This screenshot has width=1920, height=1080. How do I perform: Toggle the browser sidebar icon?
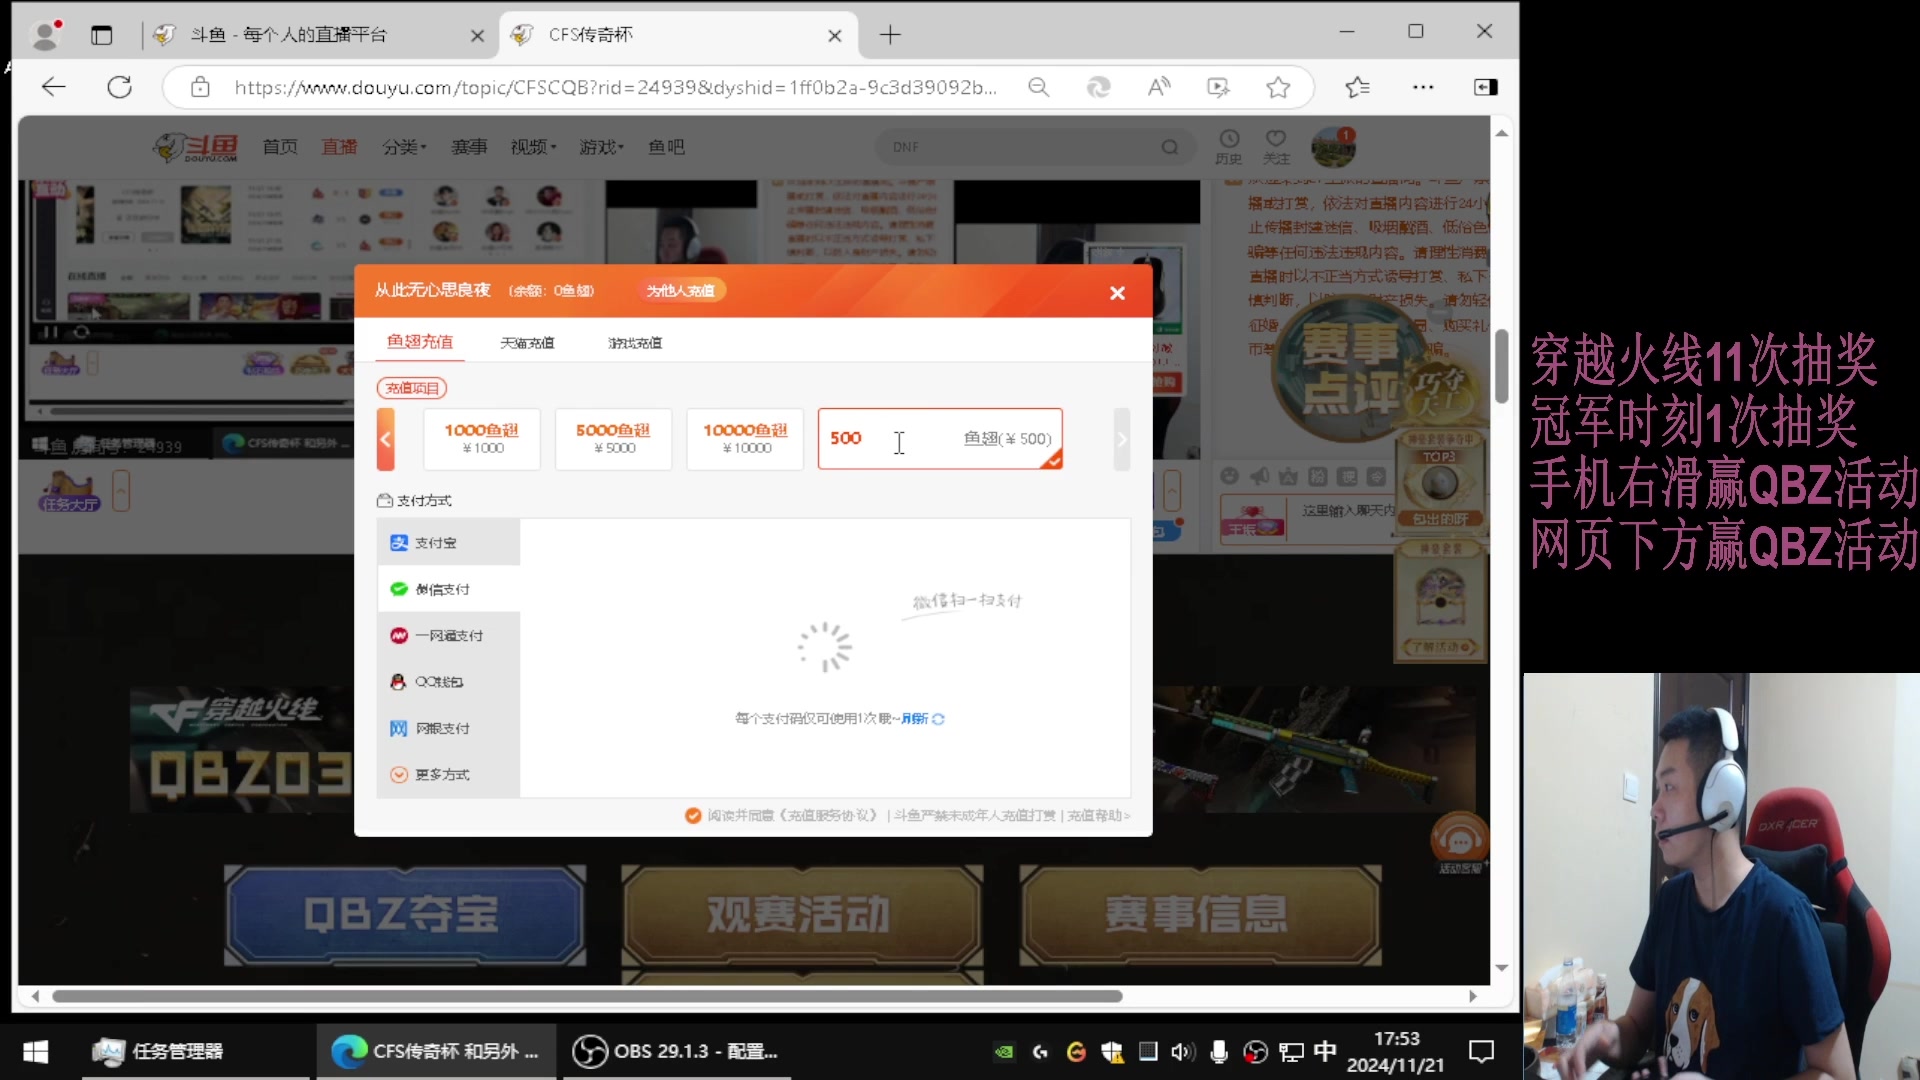(x=1485, y=87)
